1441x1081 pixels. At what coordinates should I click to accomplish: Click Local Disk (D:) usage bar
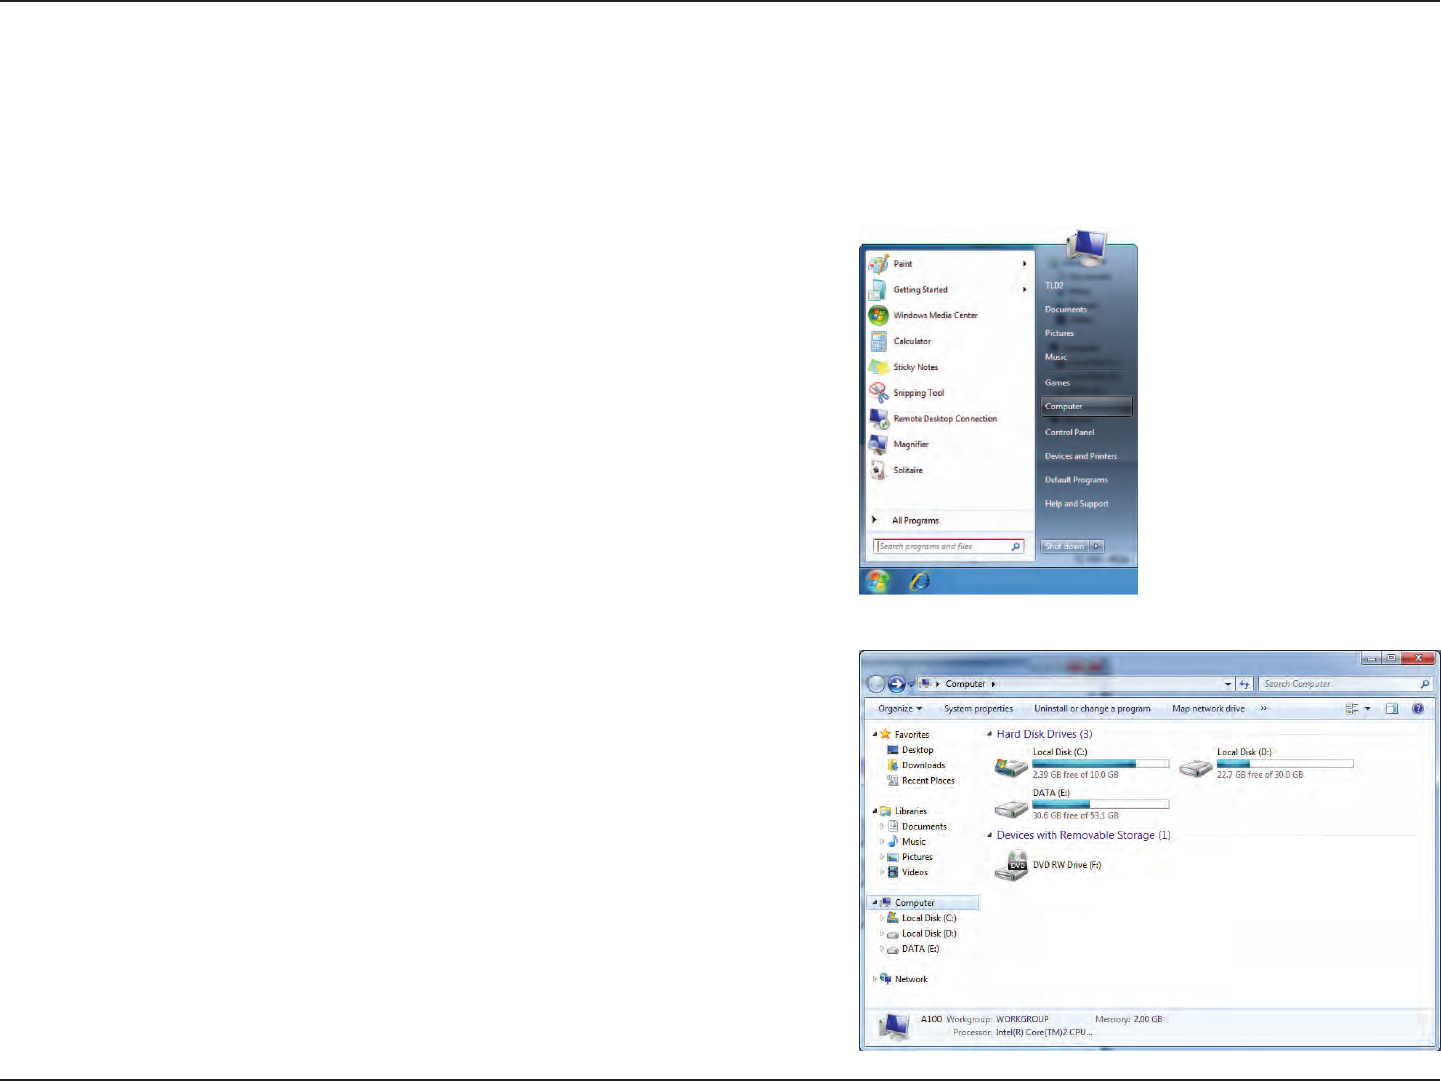(x=1285, y=764)
